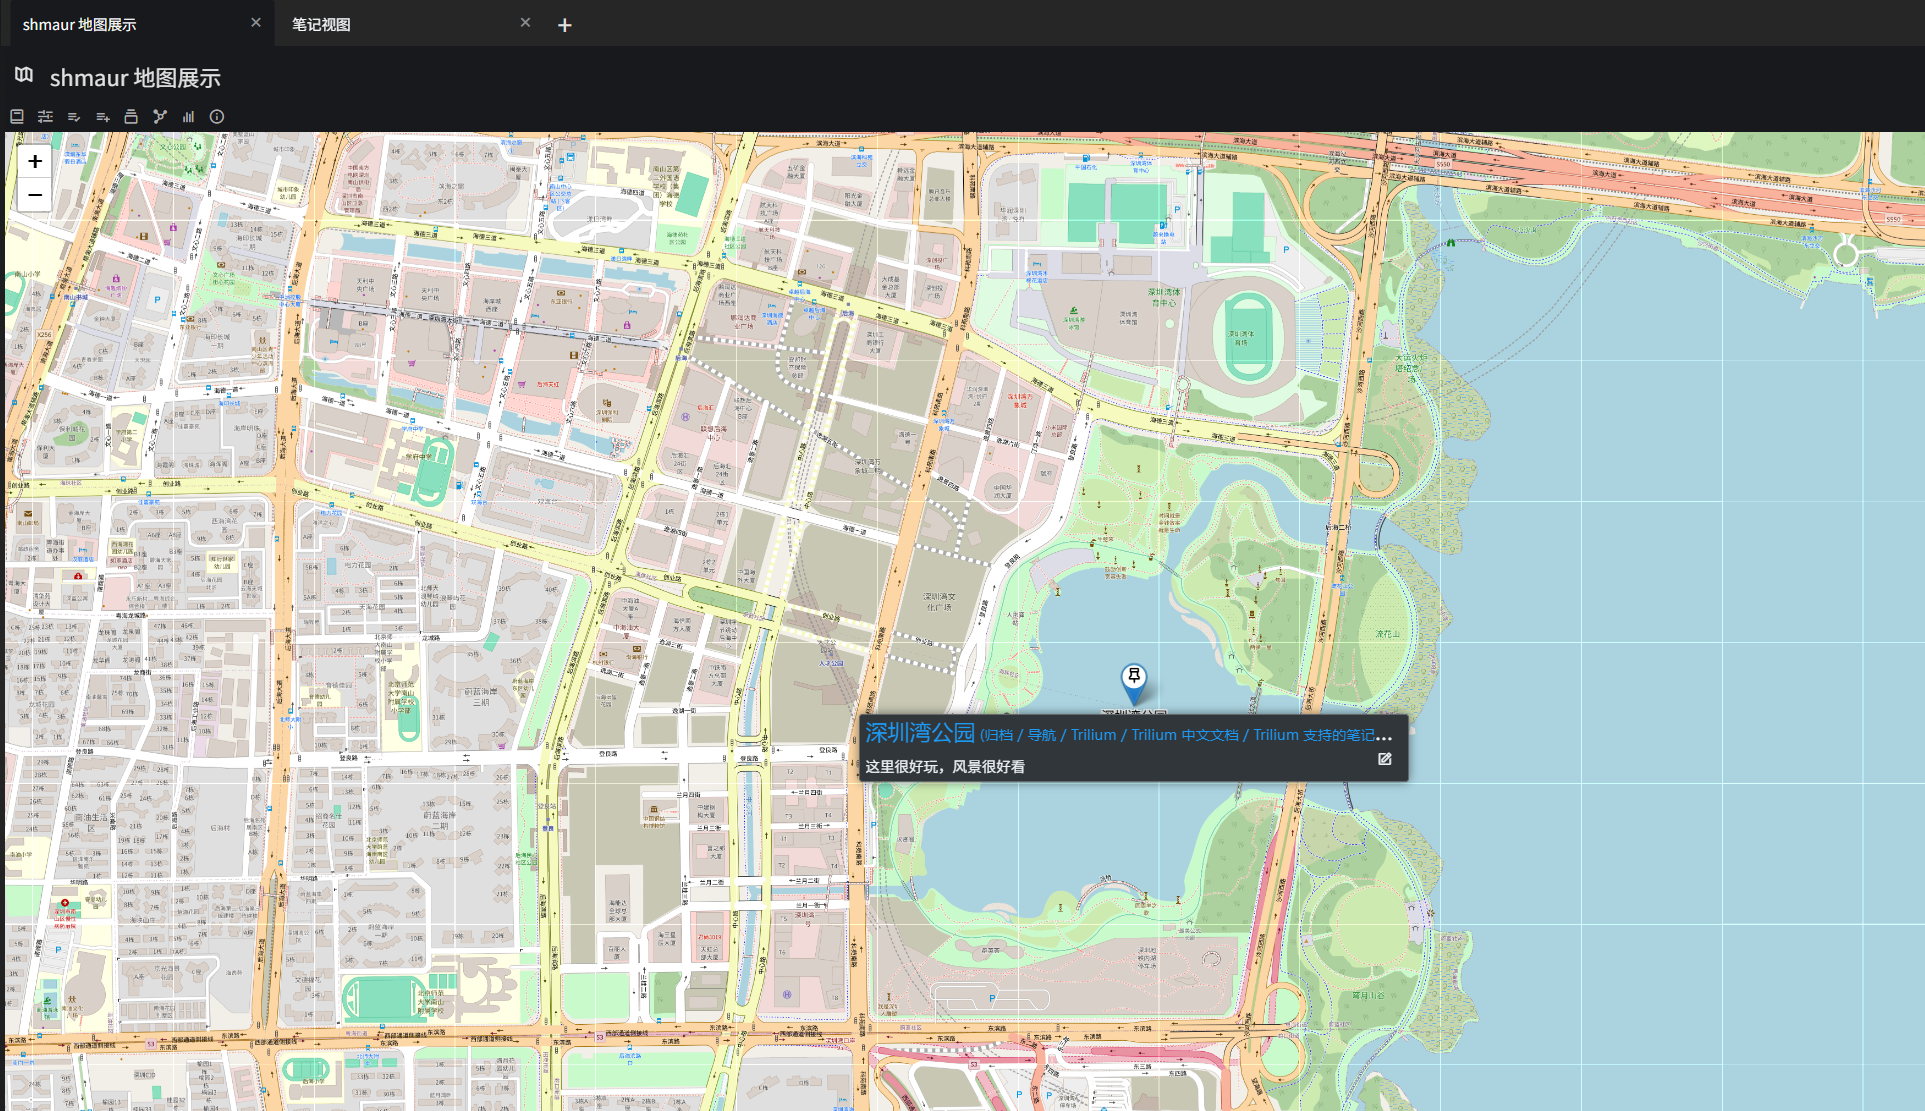Select the shmaur 地图展示 tab

(x=80, y=24)
